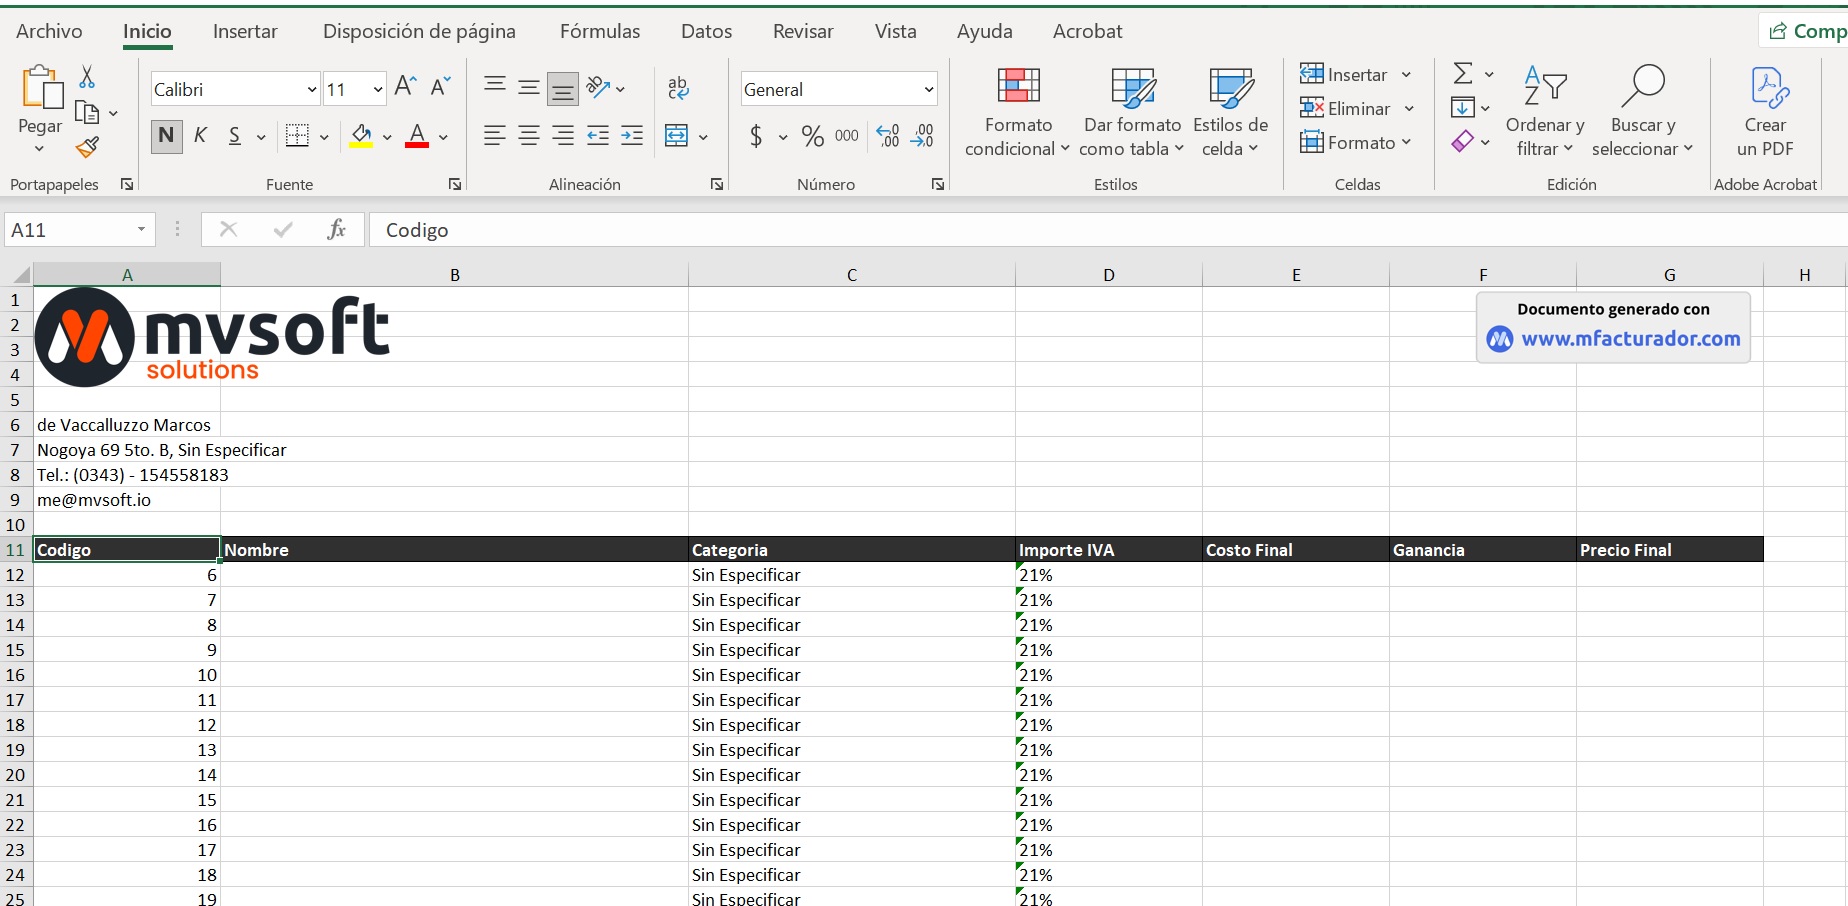The height and width of the screenshot is (906, 1848).
Task: Click the insert function fx icon
Action: pyautogui.click(x=336, y=230)
